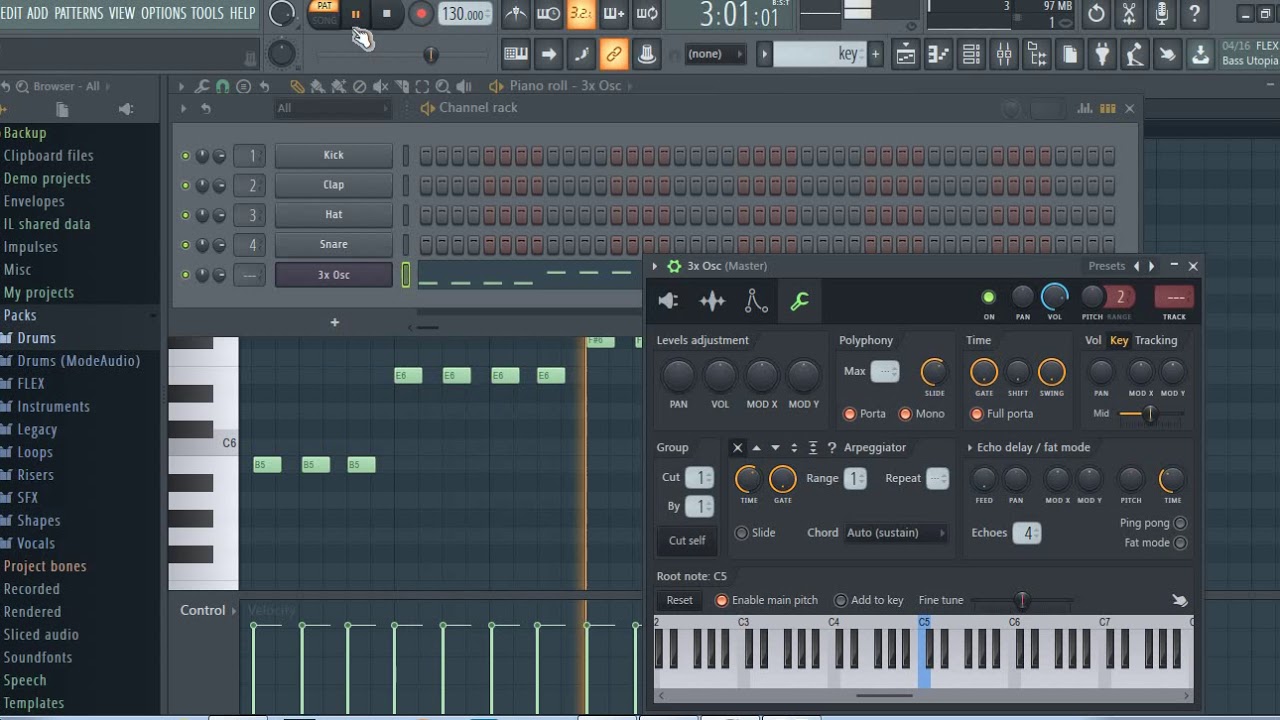Open the graph editor icon in channel rack
This screenshot has height=720, width=1280.
click(1085, 108)
